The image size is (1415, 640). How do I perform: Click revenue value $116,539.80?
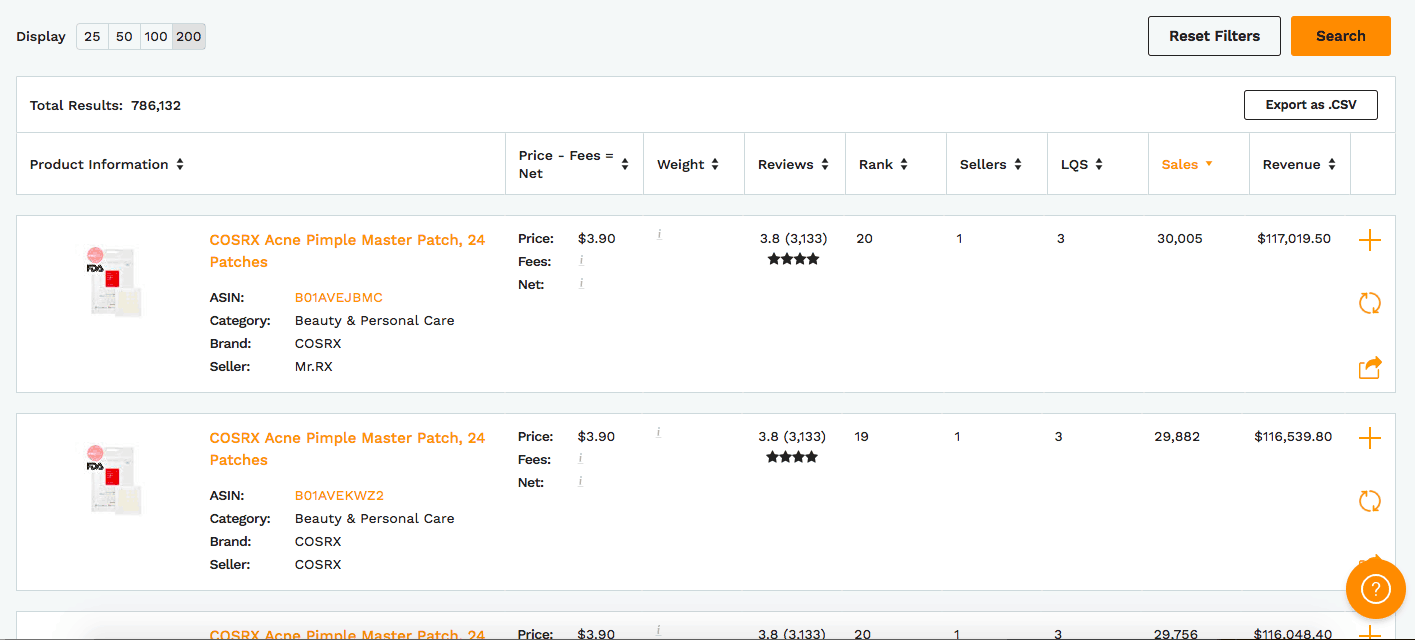click(1293, 437)
